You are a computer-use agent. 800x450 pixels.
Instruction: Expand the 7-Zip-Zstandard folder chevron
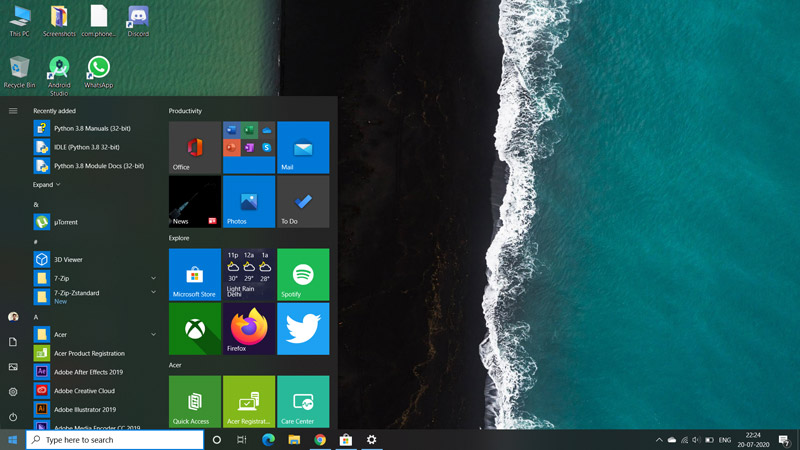coord(153,292)
